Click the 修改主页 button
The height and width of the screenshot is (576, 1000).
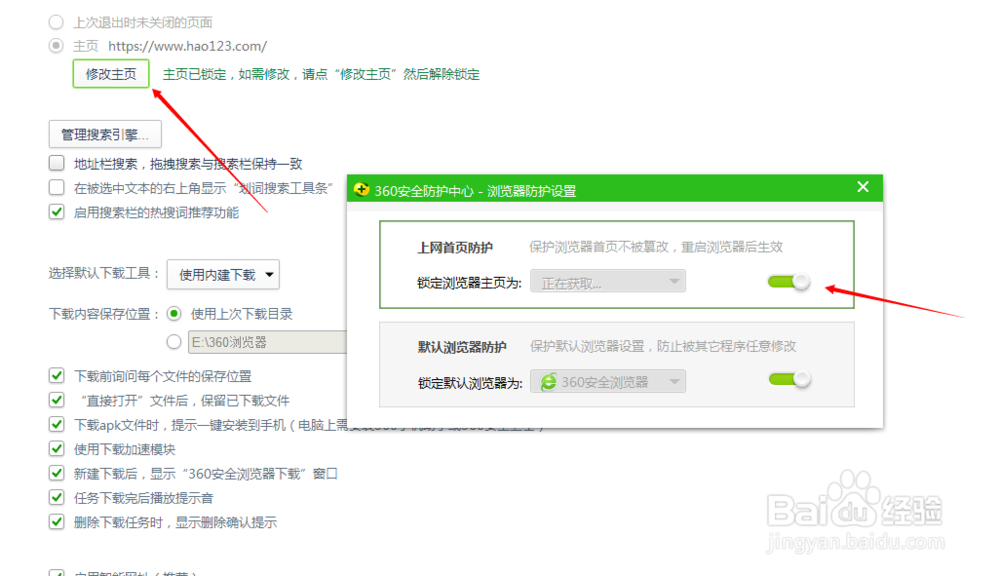[111, 74]
